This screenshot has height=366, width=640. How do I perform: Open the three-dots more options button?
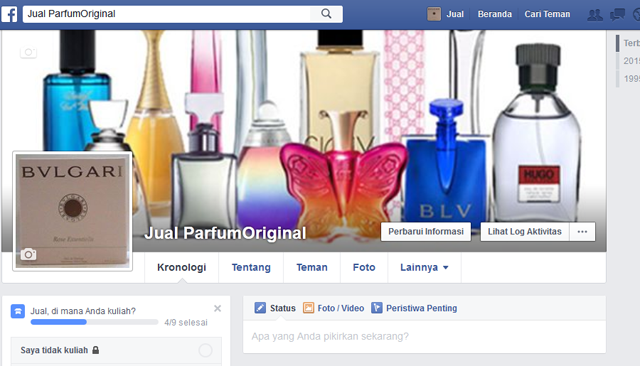(582, 231)
